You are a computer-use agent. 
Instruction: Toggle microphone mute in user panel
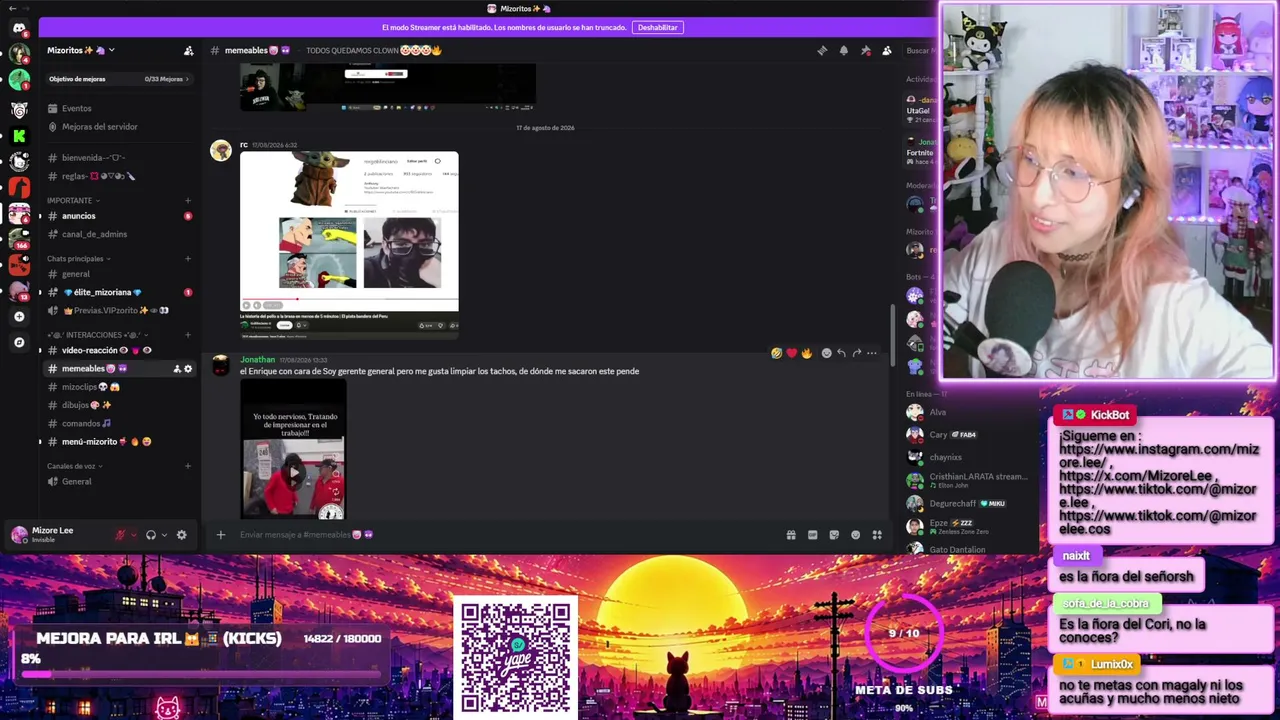[x=121, y=535]
